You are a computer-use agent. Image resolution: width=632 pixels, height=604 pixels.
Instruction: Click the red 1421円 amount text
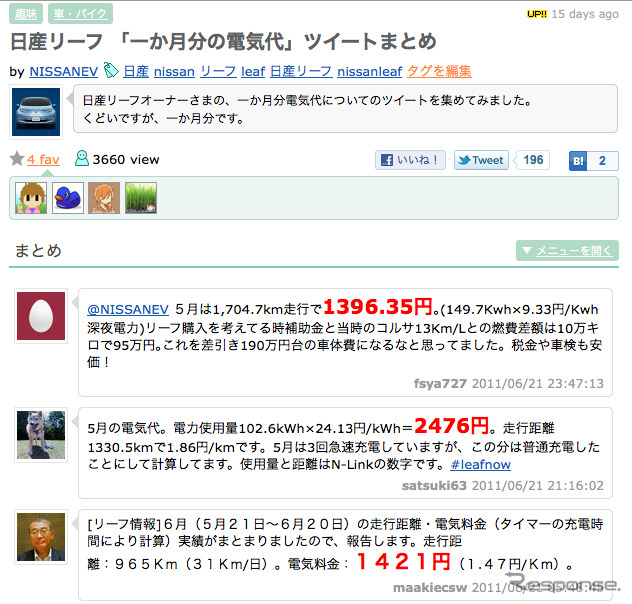pyautogui.click(x=403, y=562)
